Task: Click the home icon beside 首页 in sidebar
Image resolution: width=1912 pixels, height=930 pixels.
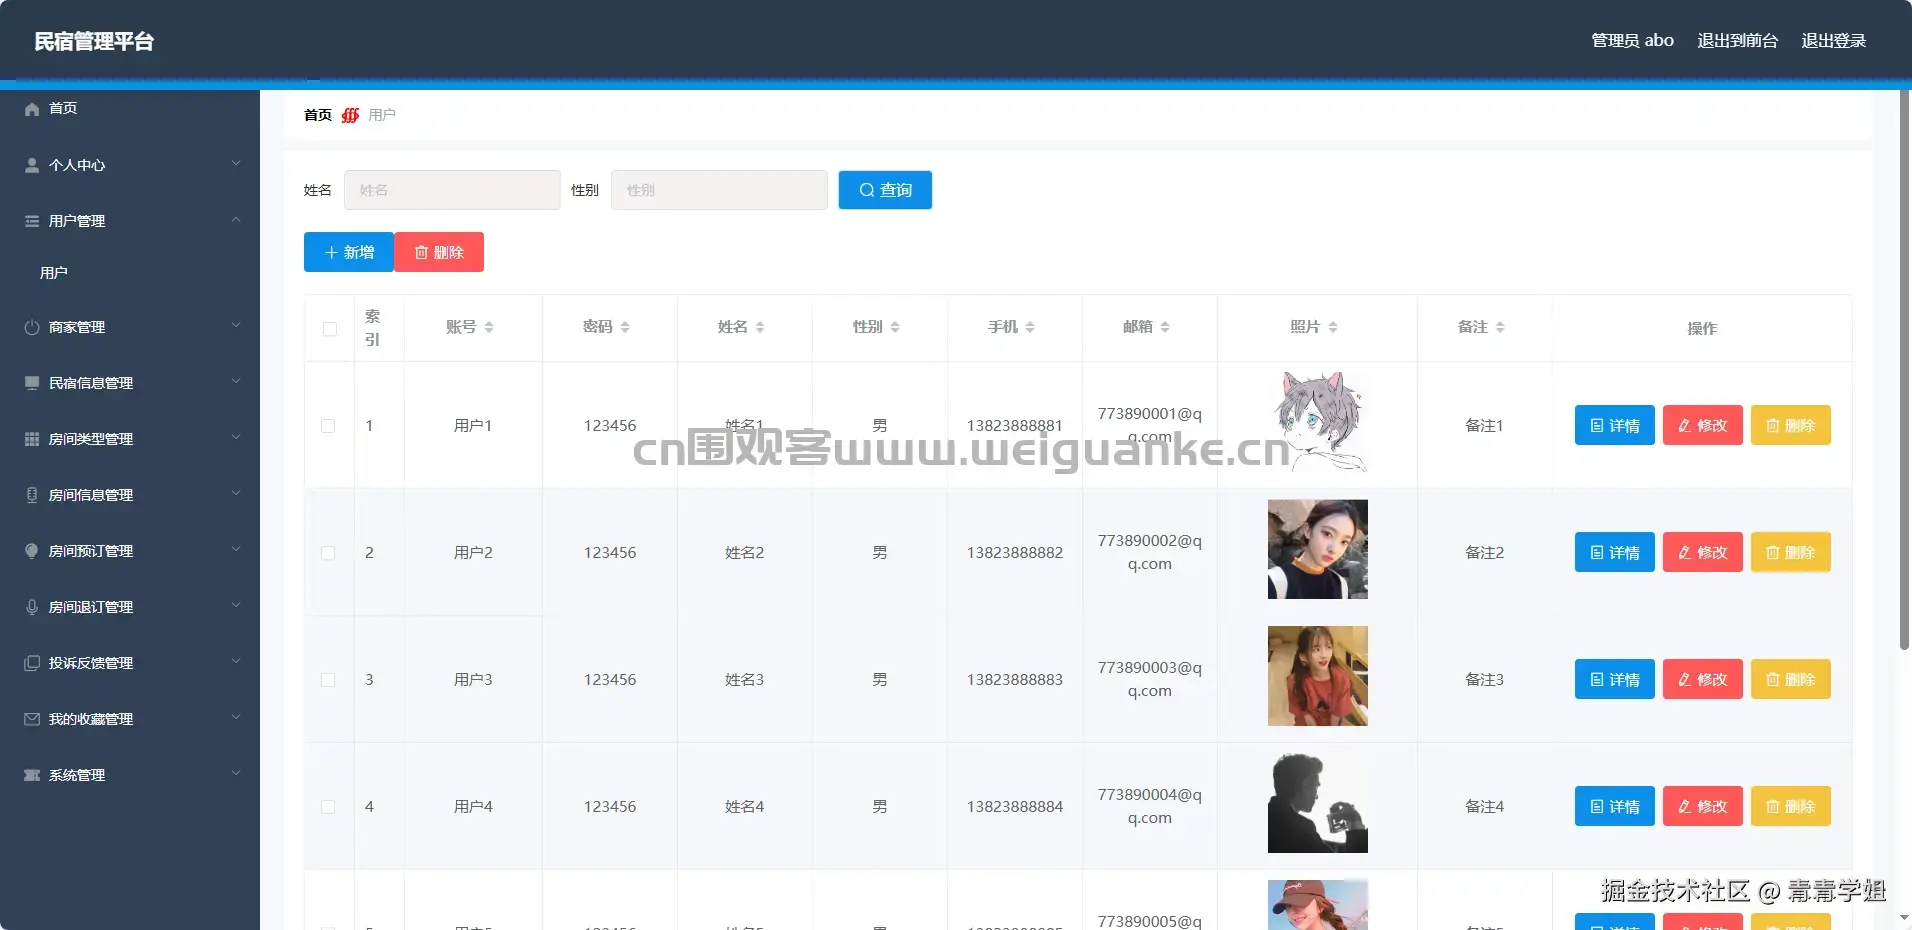Action: coord(32,108)
